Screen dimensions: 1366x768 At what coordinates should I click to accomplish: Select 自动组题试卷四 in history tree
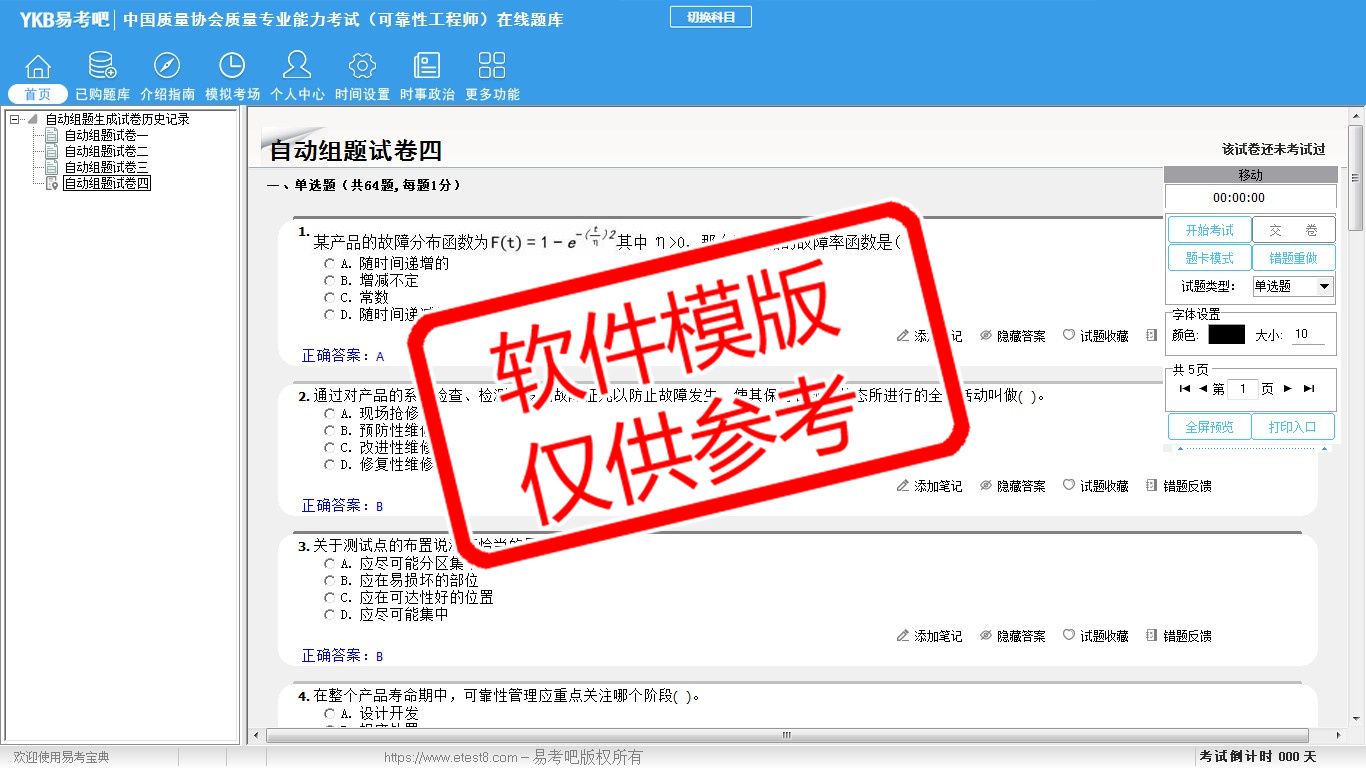tap(106, 184)
